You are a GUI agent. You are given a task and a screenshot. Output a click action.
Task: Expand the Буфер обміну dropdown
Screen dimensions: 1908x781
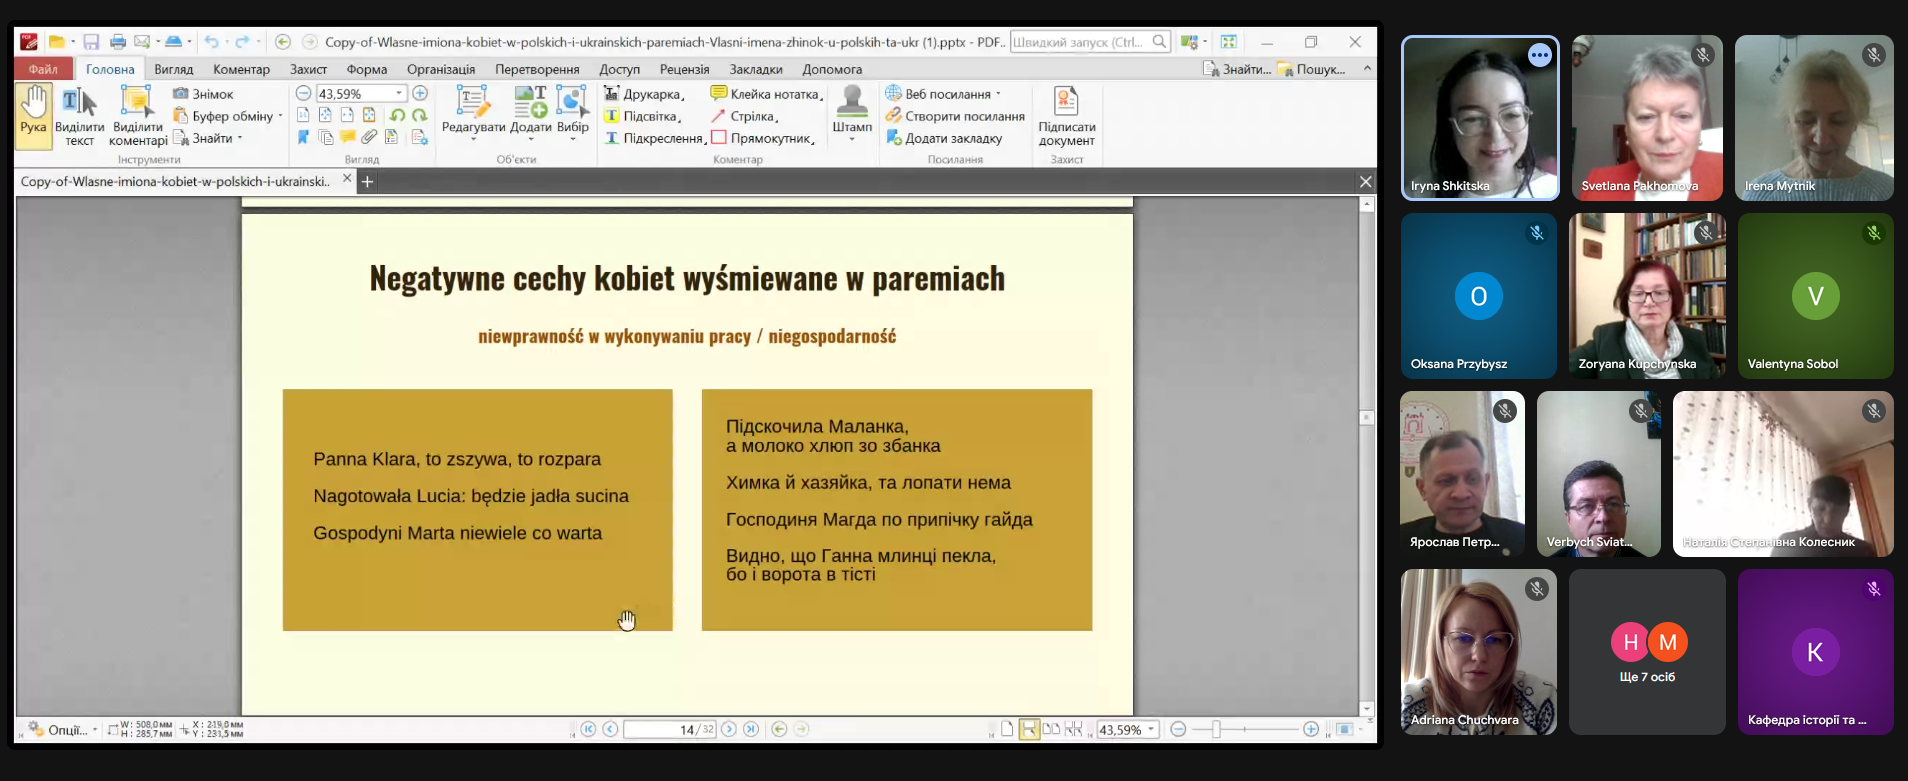click(x=280, y=116)
